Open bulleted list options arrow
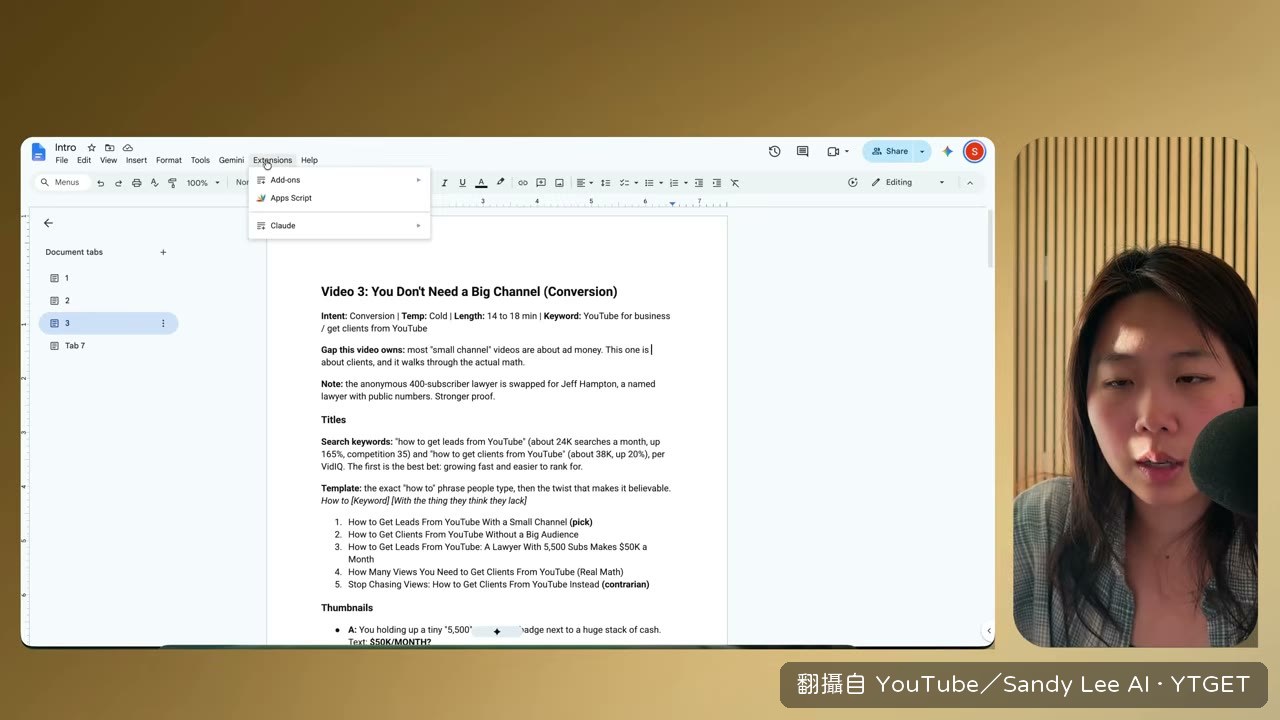 pos(660,183)
